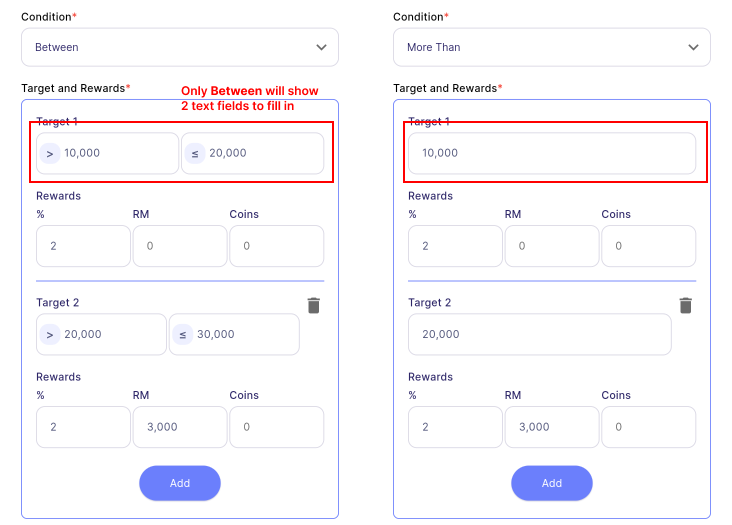
Task: Edit Target 2 RM 3,000 field in Between panel
Action: pos(180,427)
